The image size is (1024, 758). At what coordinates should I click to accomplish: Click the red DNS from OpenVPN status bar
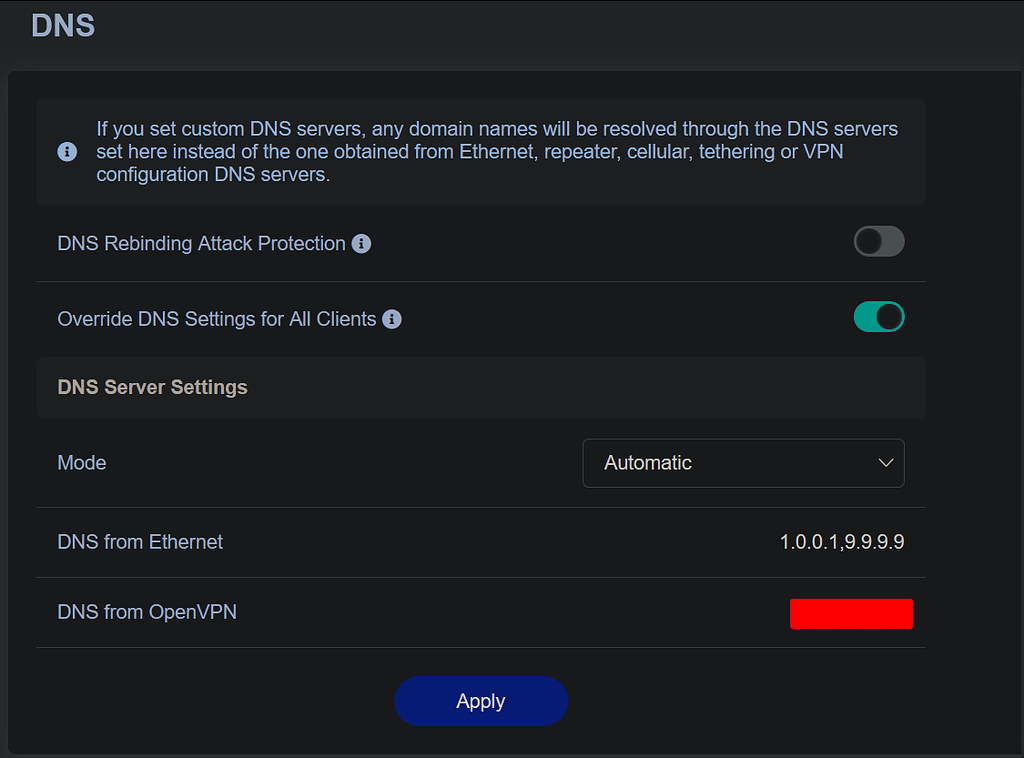point(851,613)
